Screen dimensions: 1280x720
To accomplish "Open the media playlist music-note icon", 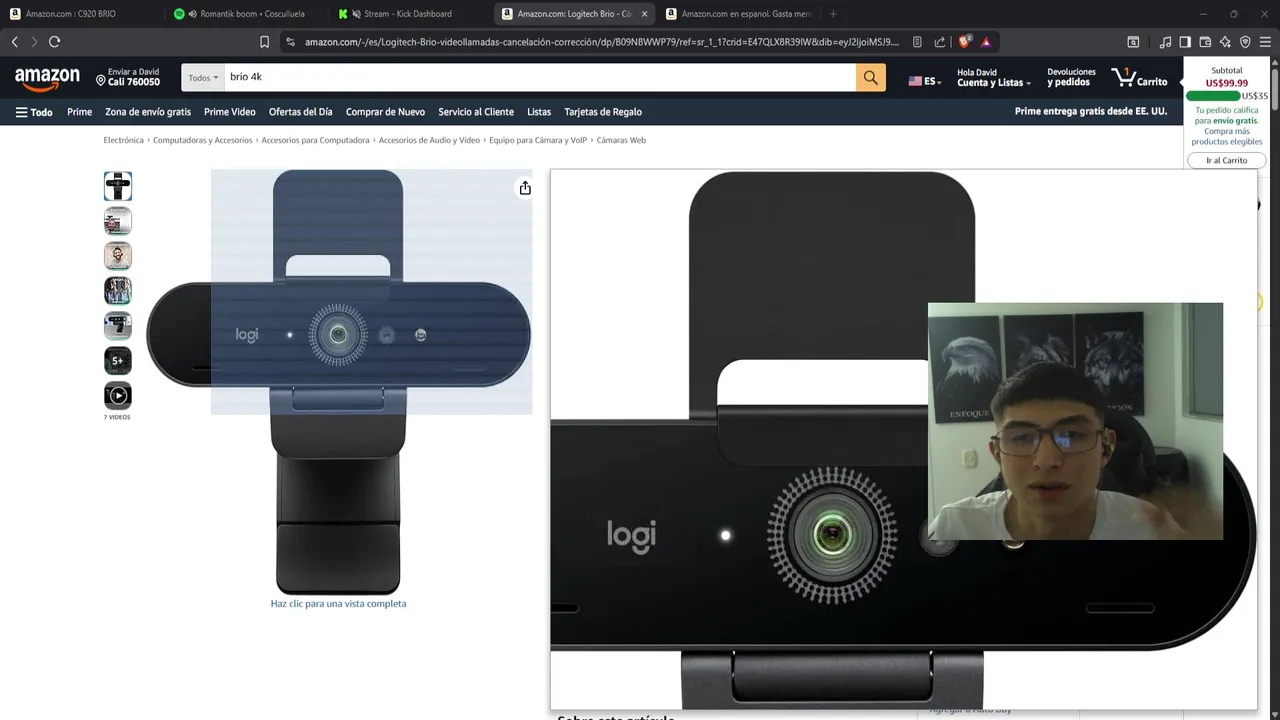I will [1165, 42].
